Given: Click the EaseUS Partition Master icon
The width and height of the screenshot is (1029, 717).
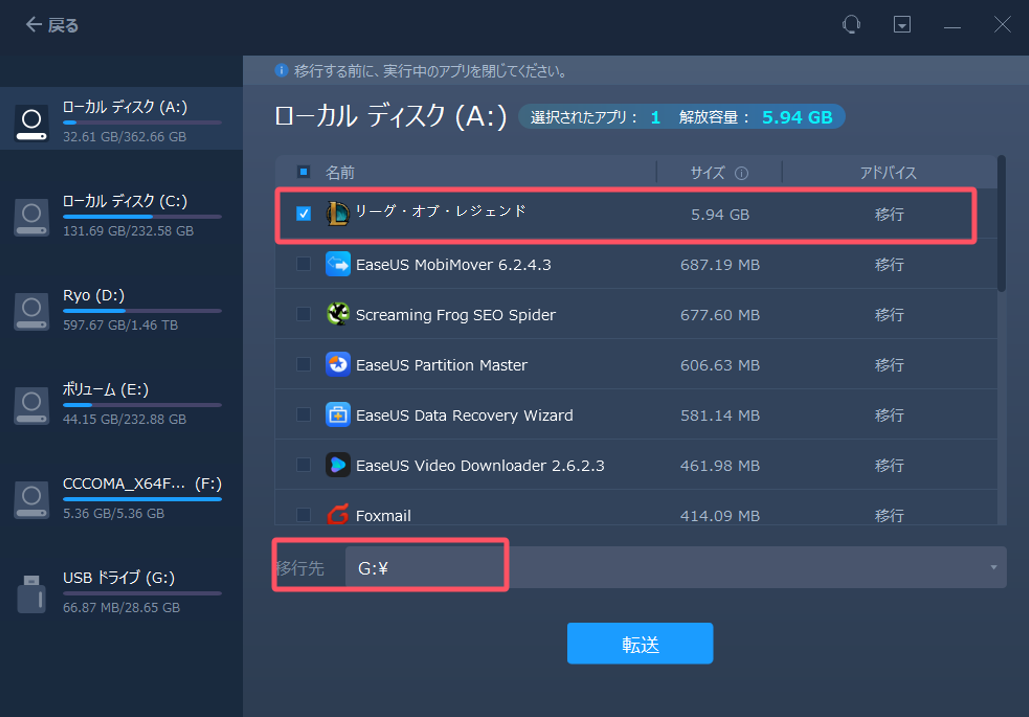Looking at the screenshot, I should [x=337, y=364].
